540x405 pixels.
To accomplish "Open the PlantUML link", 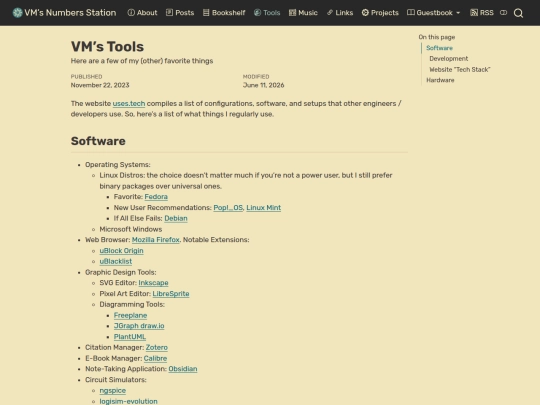I will pos(130,337).
